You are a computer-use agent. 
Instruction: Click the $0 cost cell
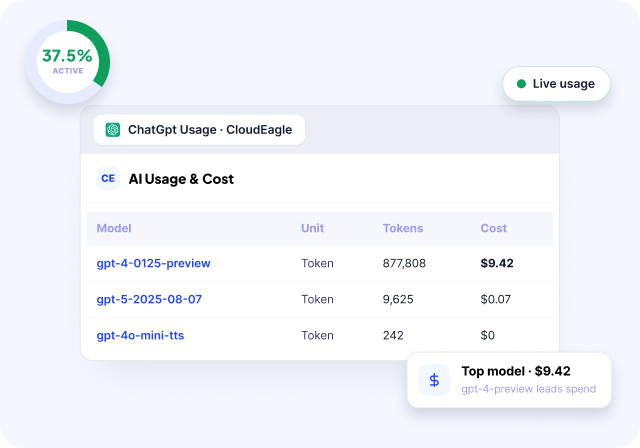coord(488,335)
